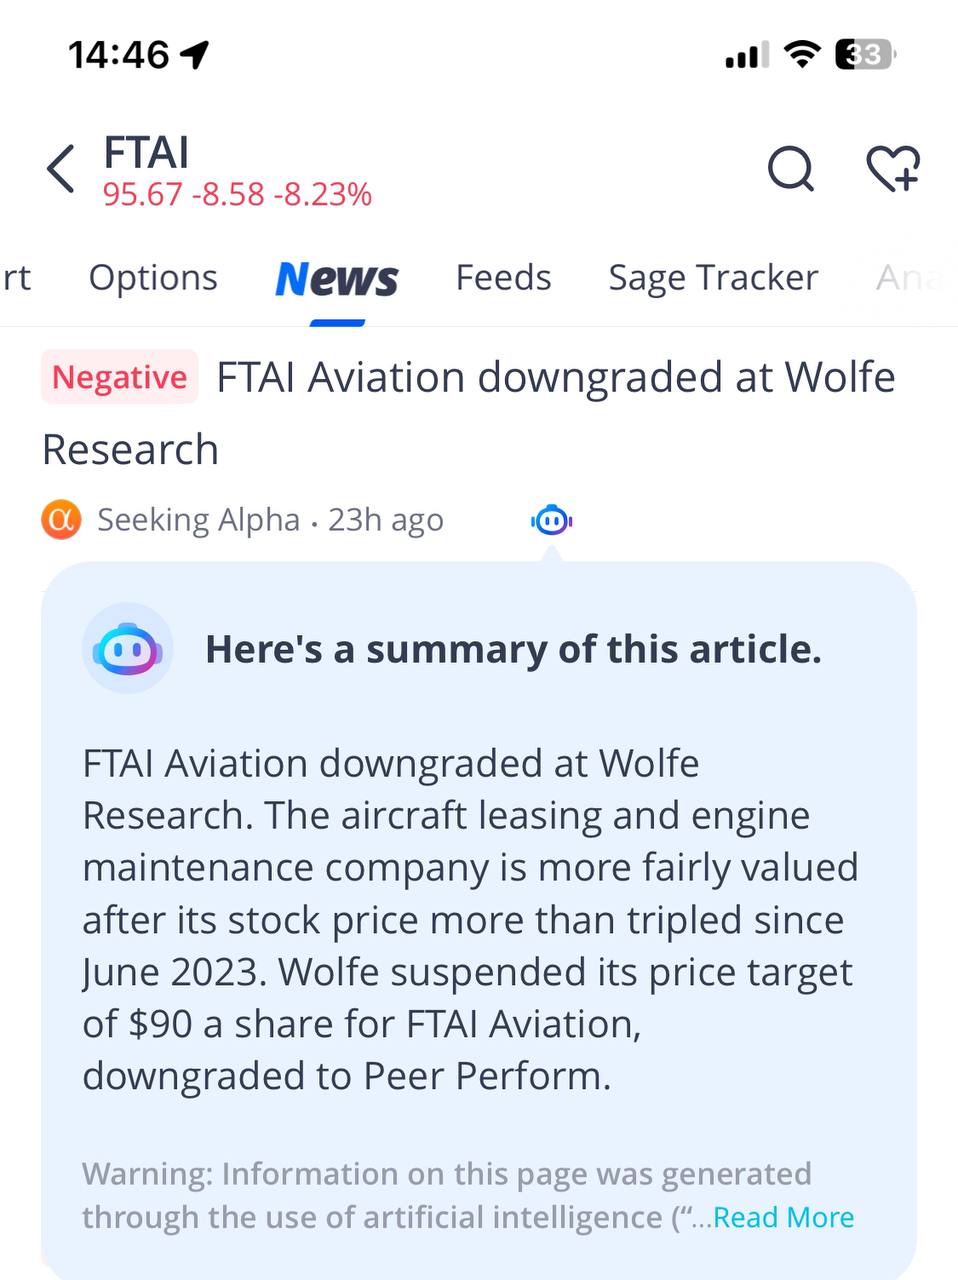Tap the large robot avatar in summary
The image size is (958, 1280).
click(128, 650)
